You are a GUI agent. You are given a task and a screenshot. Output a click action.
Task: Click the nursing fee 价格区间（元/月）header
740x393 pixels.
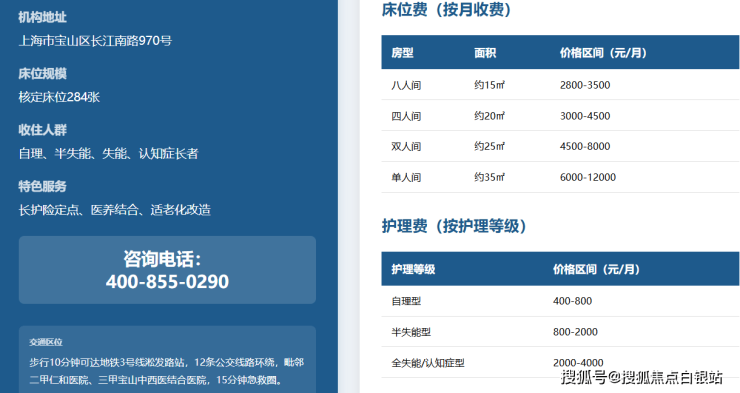597,269
